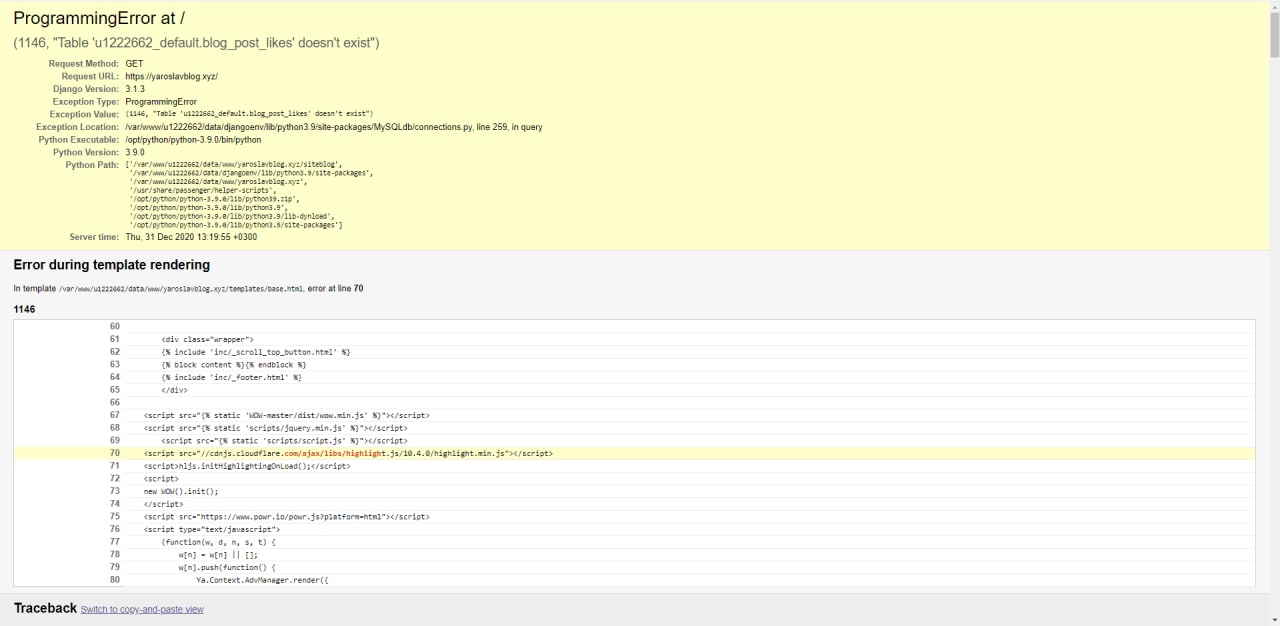The height and width of the screenshot is (626, 1280).
Task: Click the bold '1146' error code above the code box
Action: point(24,309)
